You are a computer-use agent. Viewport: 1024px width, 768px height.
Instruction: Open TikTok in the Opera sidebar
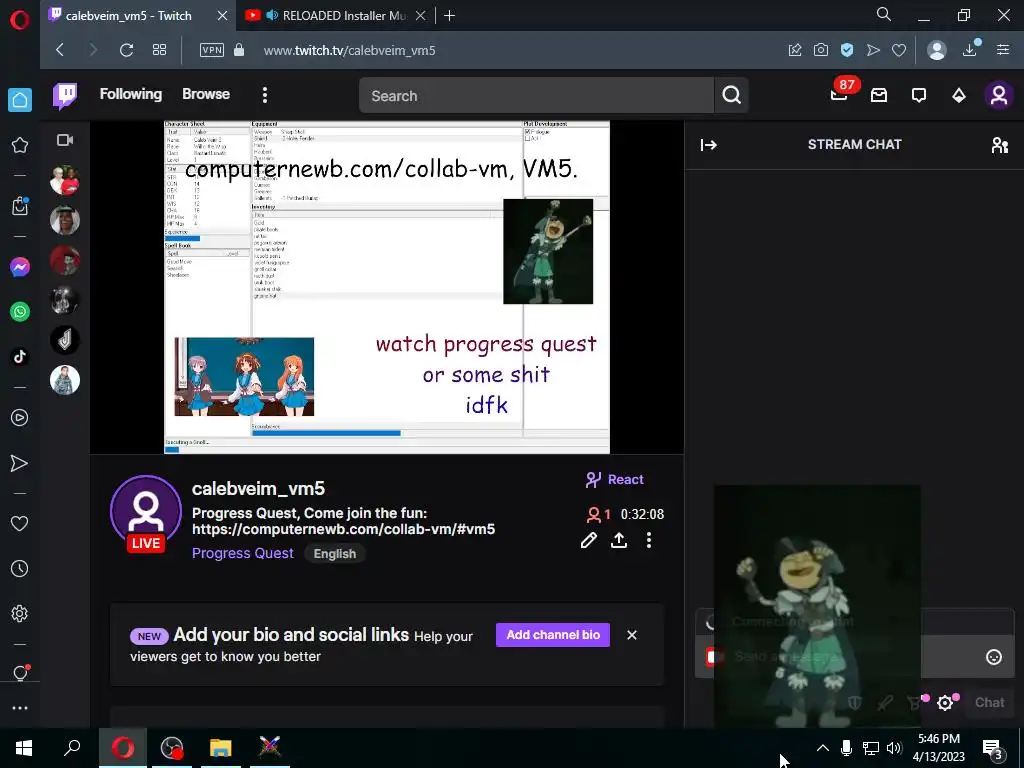coord(20,356)
